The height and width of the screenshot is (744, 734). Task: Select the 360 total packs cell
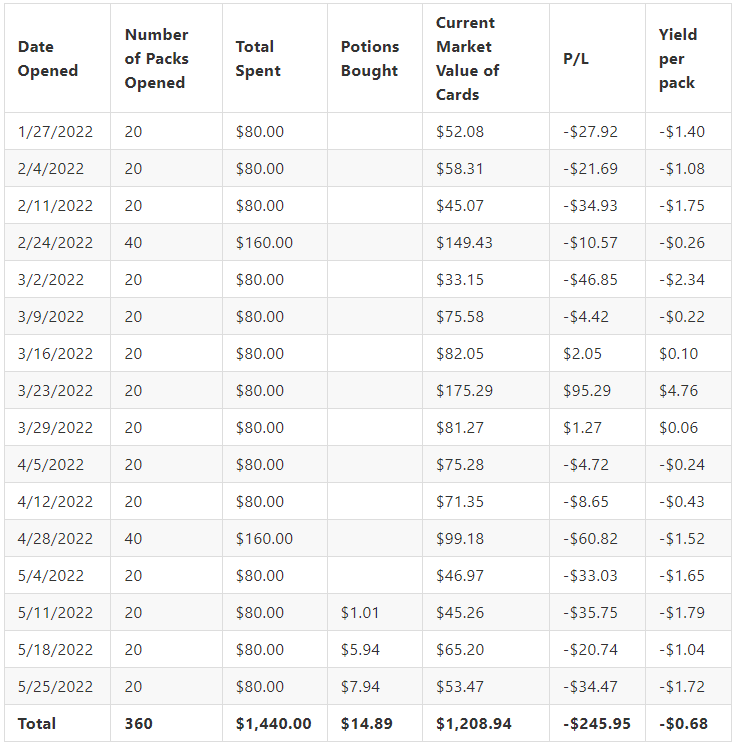click(x=138, y=724)
